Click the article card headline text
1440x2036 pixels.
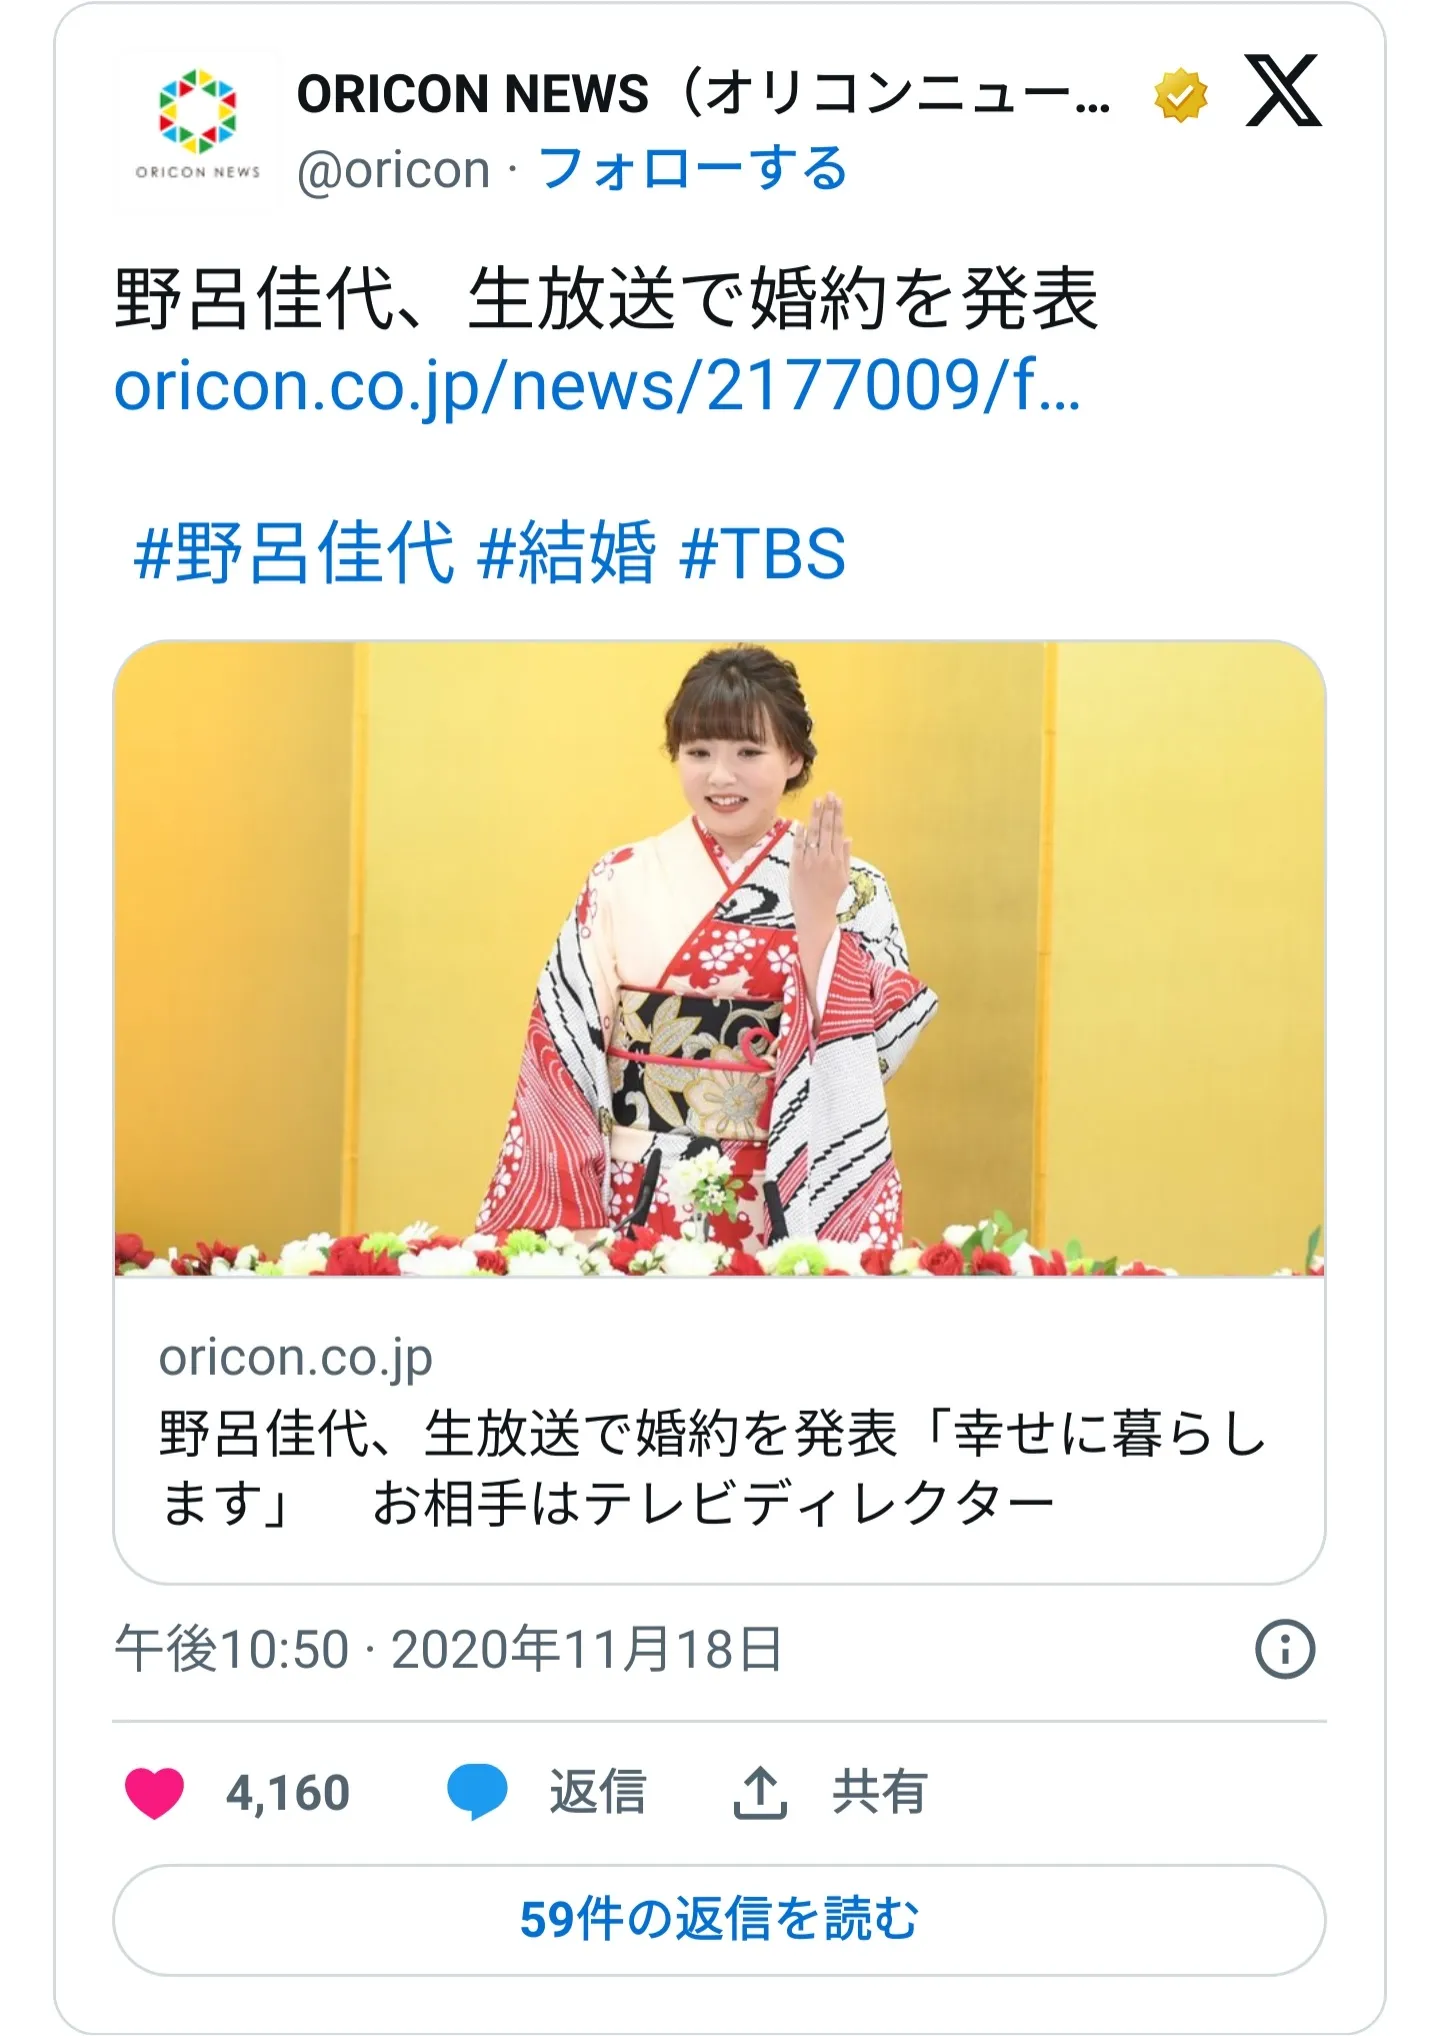713,1467
